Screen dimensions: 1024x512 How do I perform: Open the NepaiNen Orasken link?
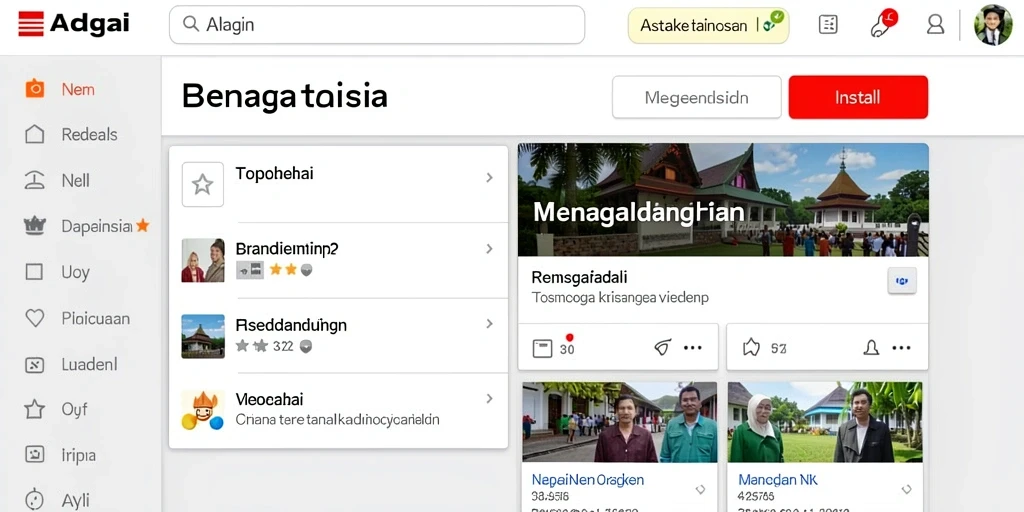(x=588, y=480)
